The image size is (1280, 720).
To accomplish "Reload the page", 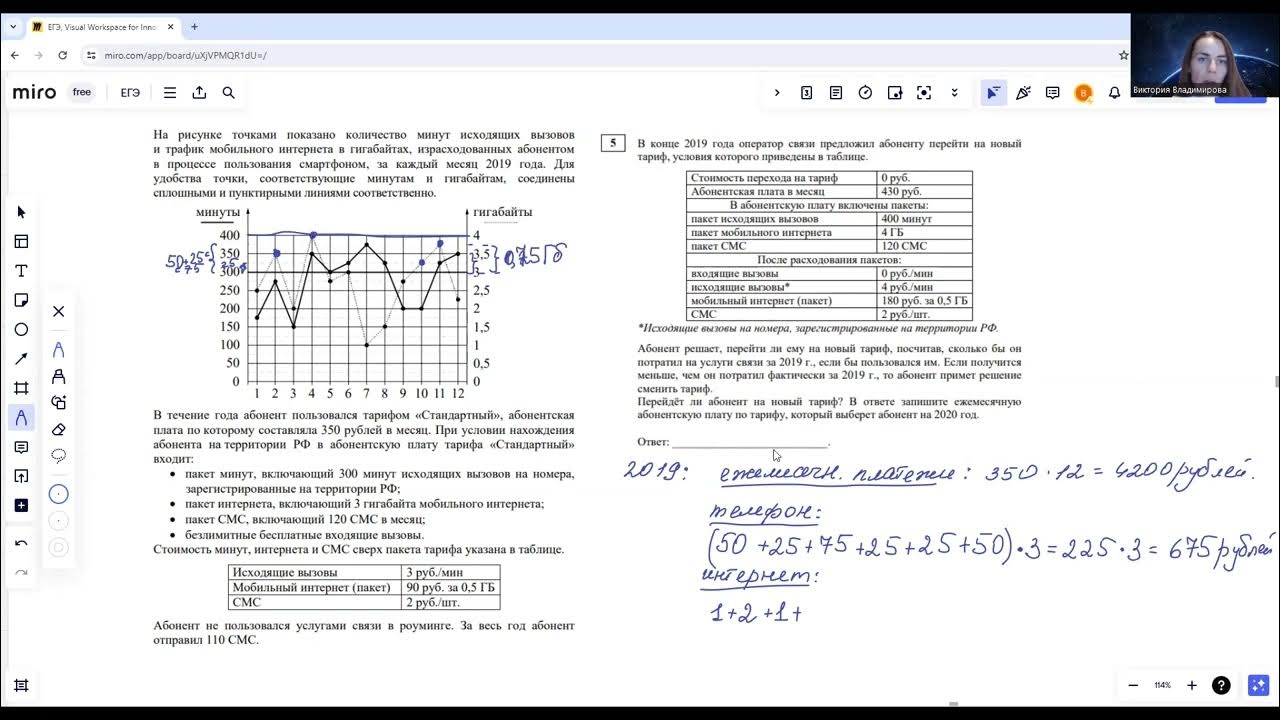I will 63,55.
